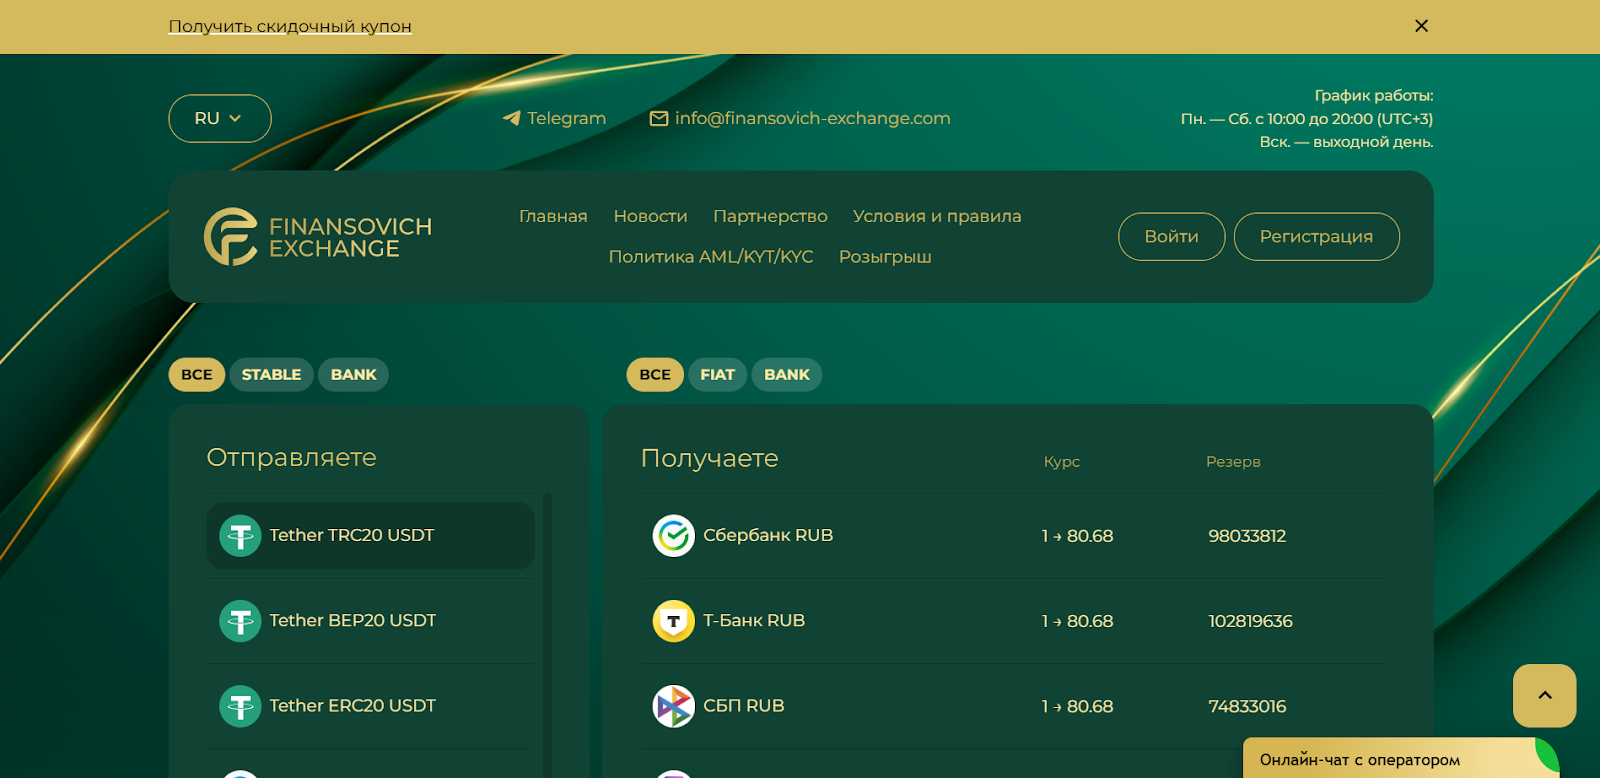Screen dimensions: 1600x778
Task: Close the discount coupon banner
Action: point(1421,26)
